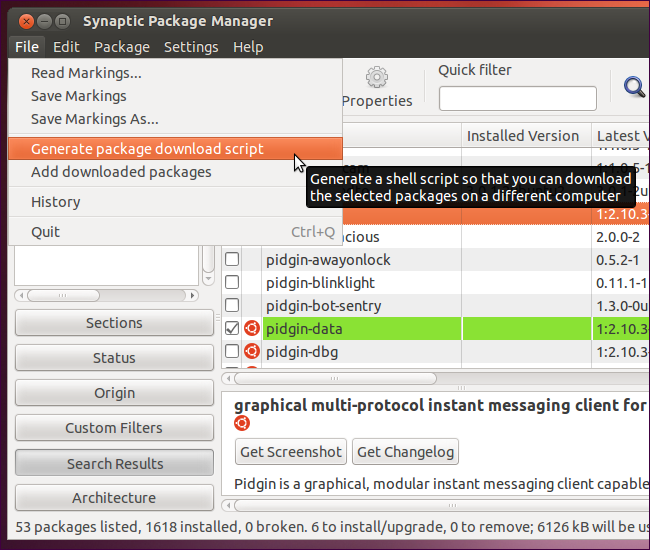Tick the pidgin-blinklight checkbox
The image size is (650, 550).
pos(232,282)
